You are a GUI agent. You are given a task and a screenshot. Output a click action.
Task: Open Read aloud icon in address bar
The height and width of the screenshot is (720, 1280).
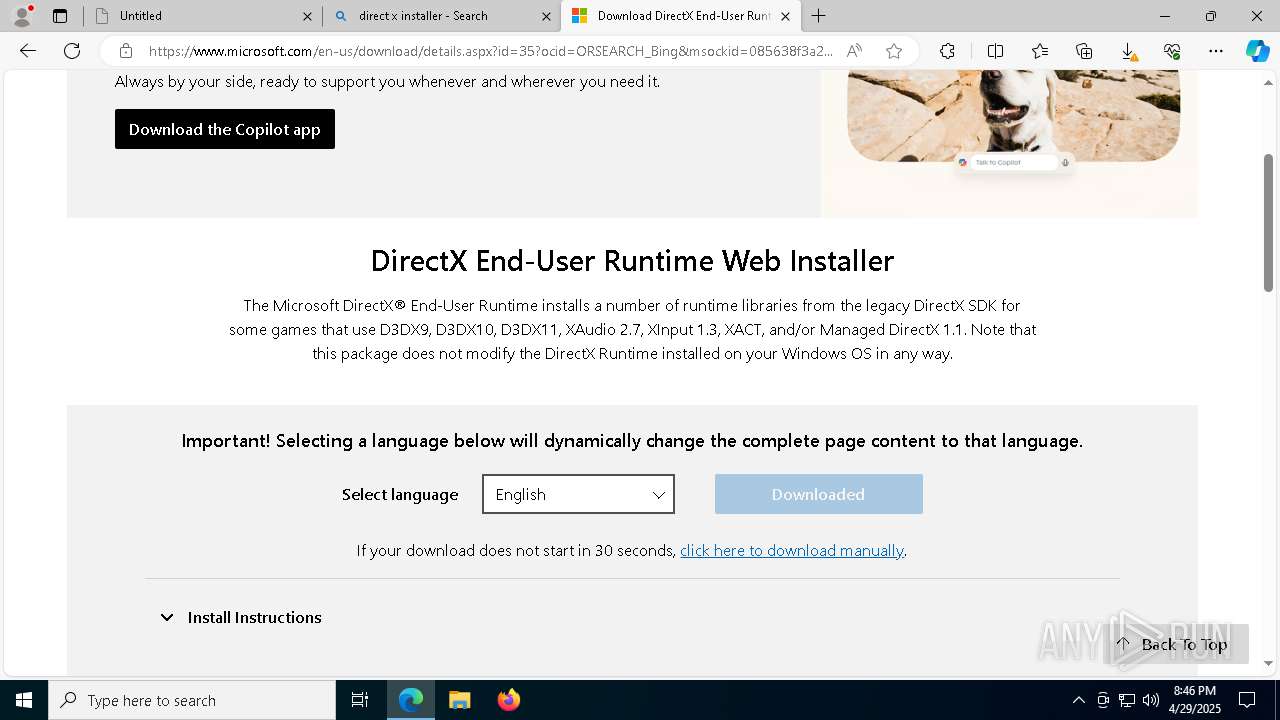[854, 51]
